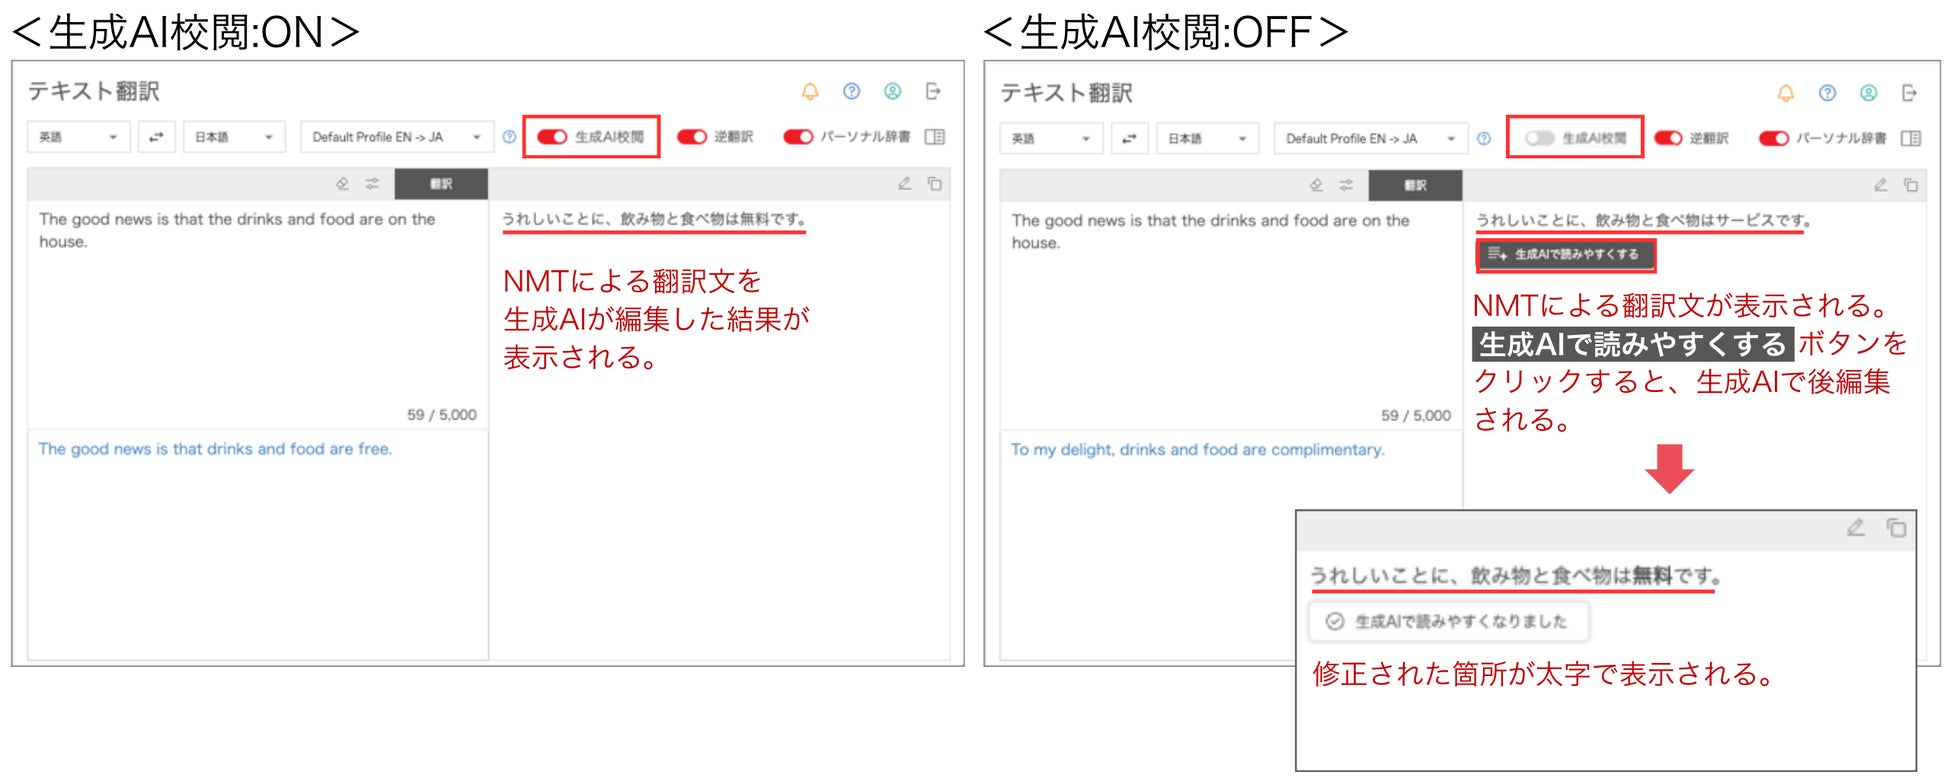Open the user account icon in AI校閲:ON window

click(893, 92)
